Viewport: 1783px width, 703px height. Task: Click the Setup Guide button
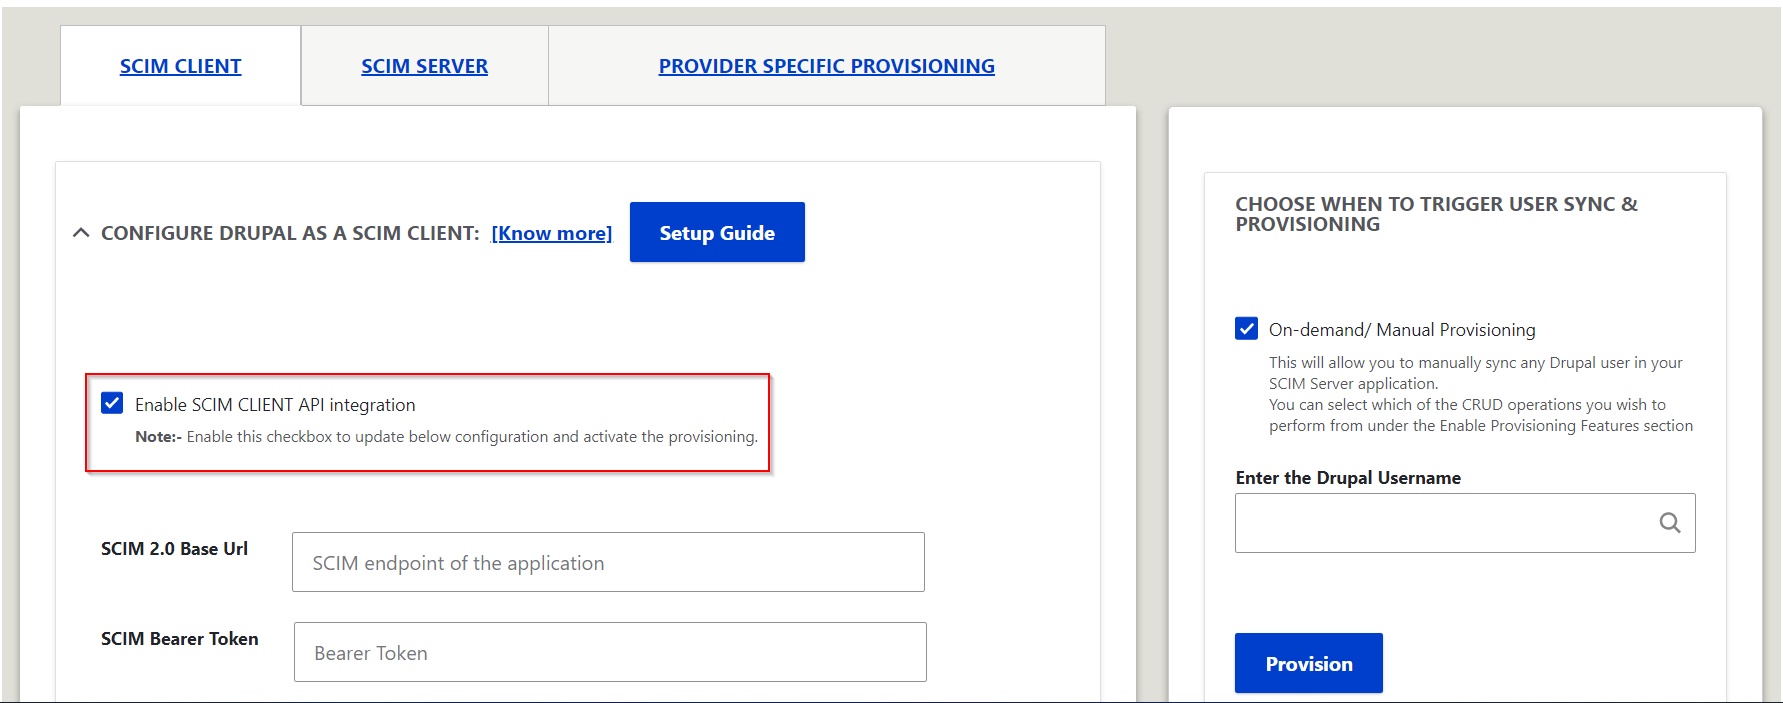tap(717, 231)
